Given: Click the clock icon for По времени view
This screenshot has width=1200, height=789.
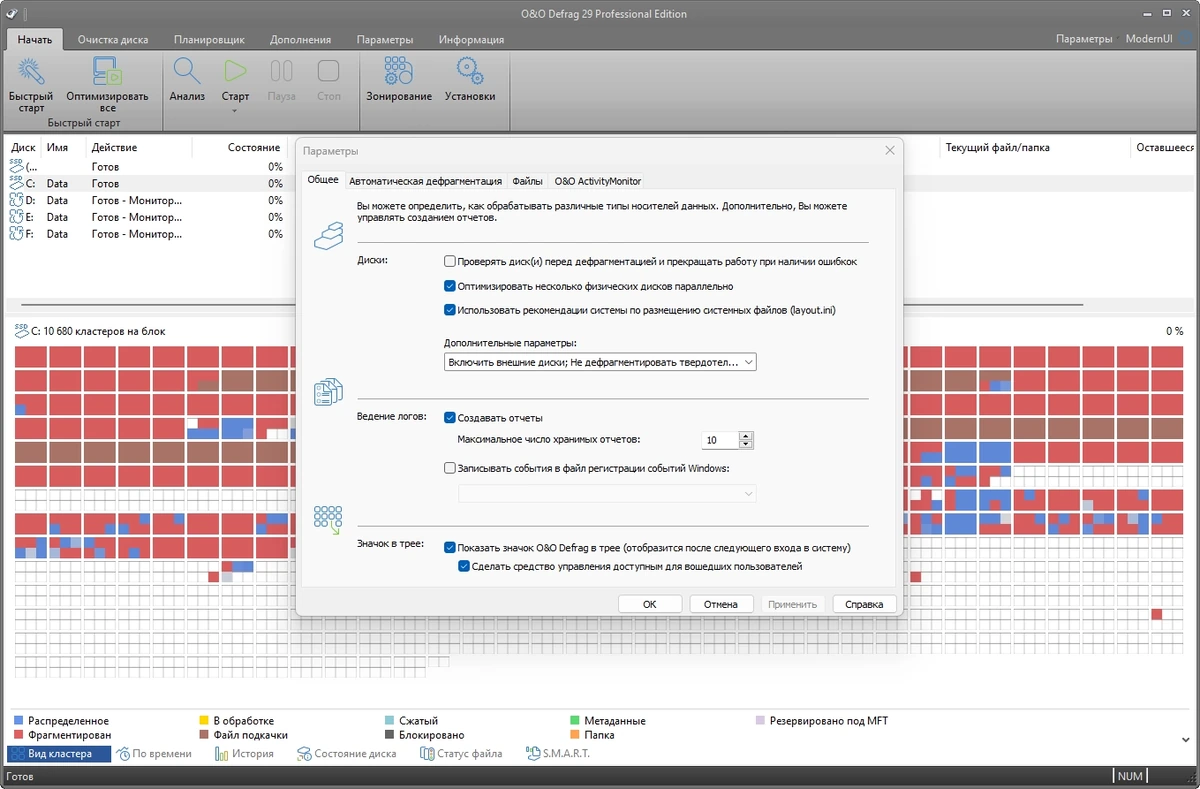Looking at the screenshot, I should tap(122, 753).
